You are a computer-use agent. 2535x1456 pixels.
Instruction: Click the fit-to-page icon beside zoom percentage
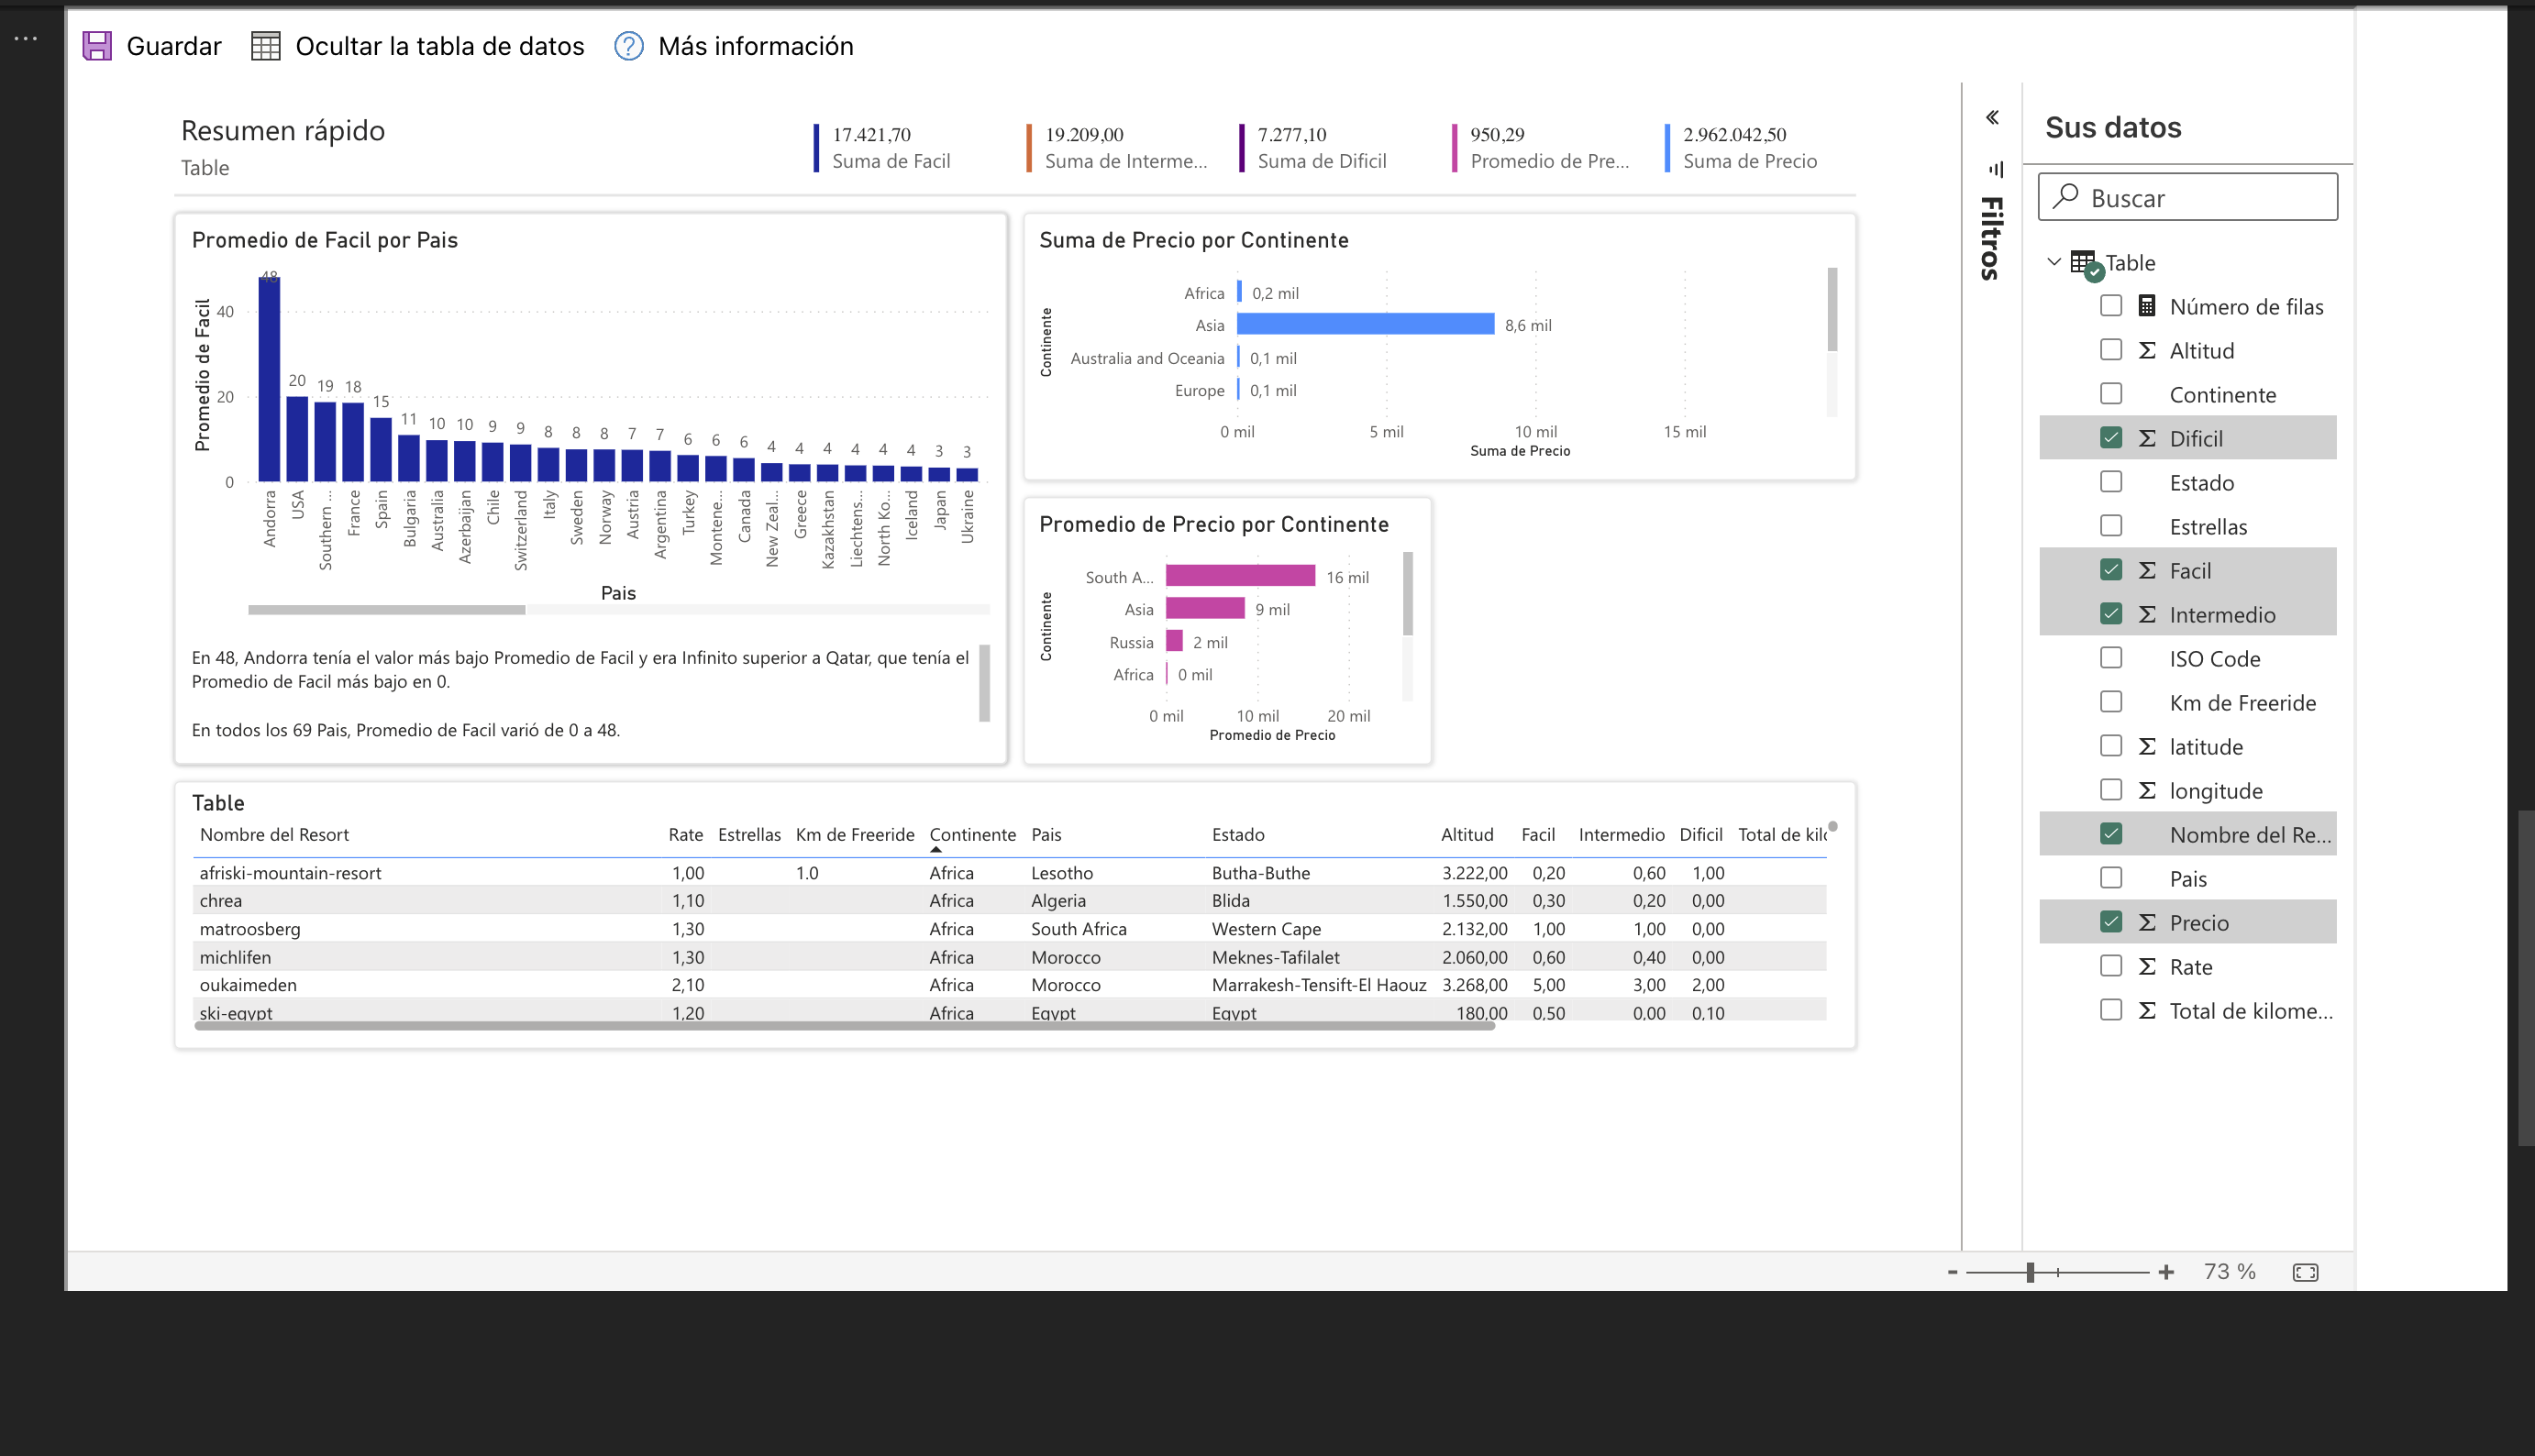click(x=2305, y=1272)
